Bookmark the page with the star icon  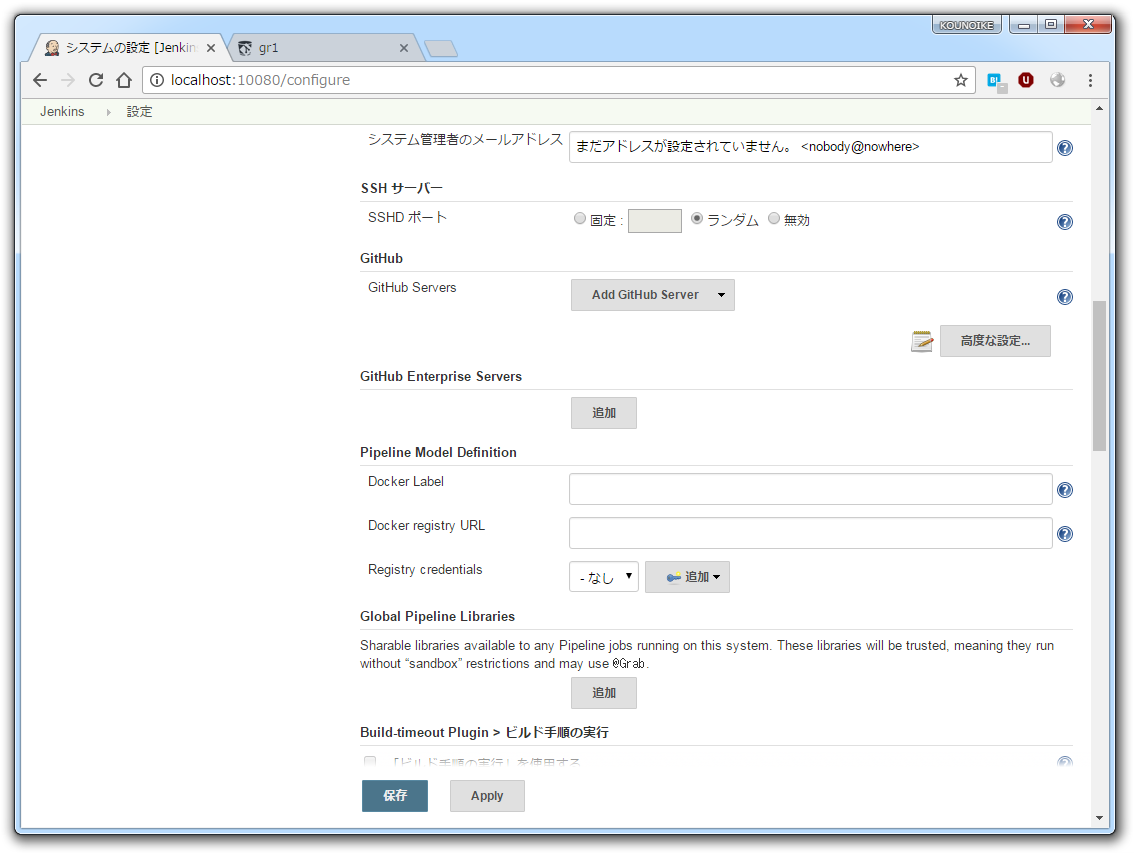point(959,80)
